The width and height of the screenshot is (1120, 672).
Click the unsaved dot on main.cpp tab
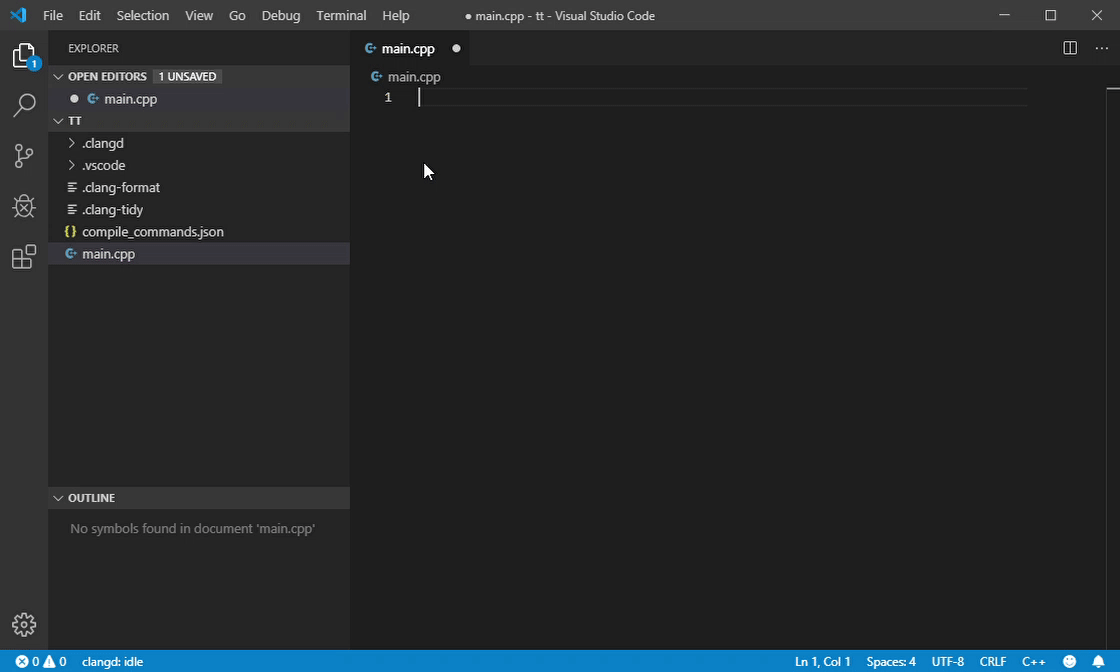point(456,49)
